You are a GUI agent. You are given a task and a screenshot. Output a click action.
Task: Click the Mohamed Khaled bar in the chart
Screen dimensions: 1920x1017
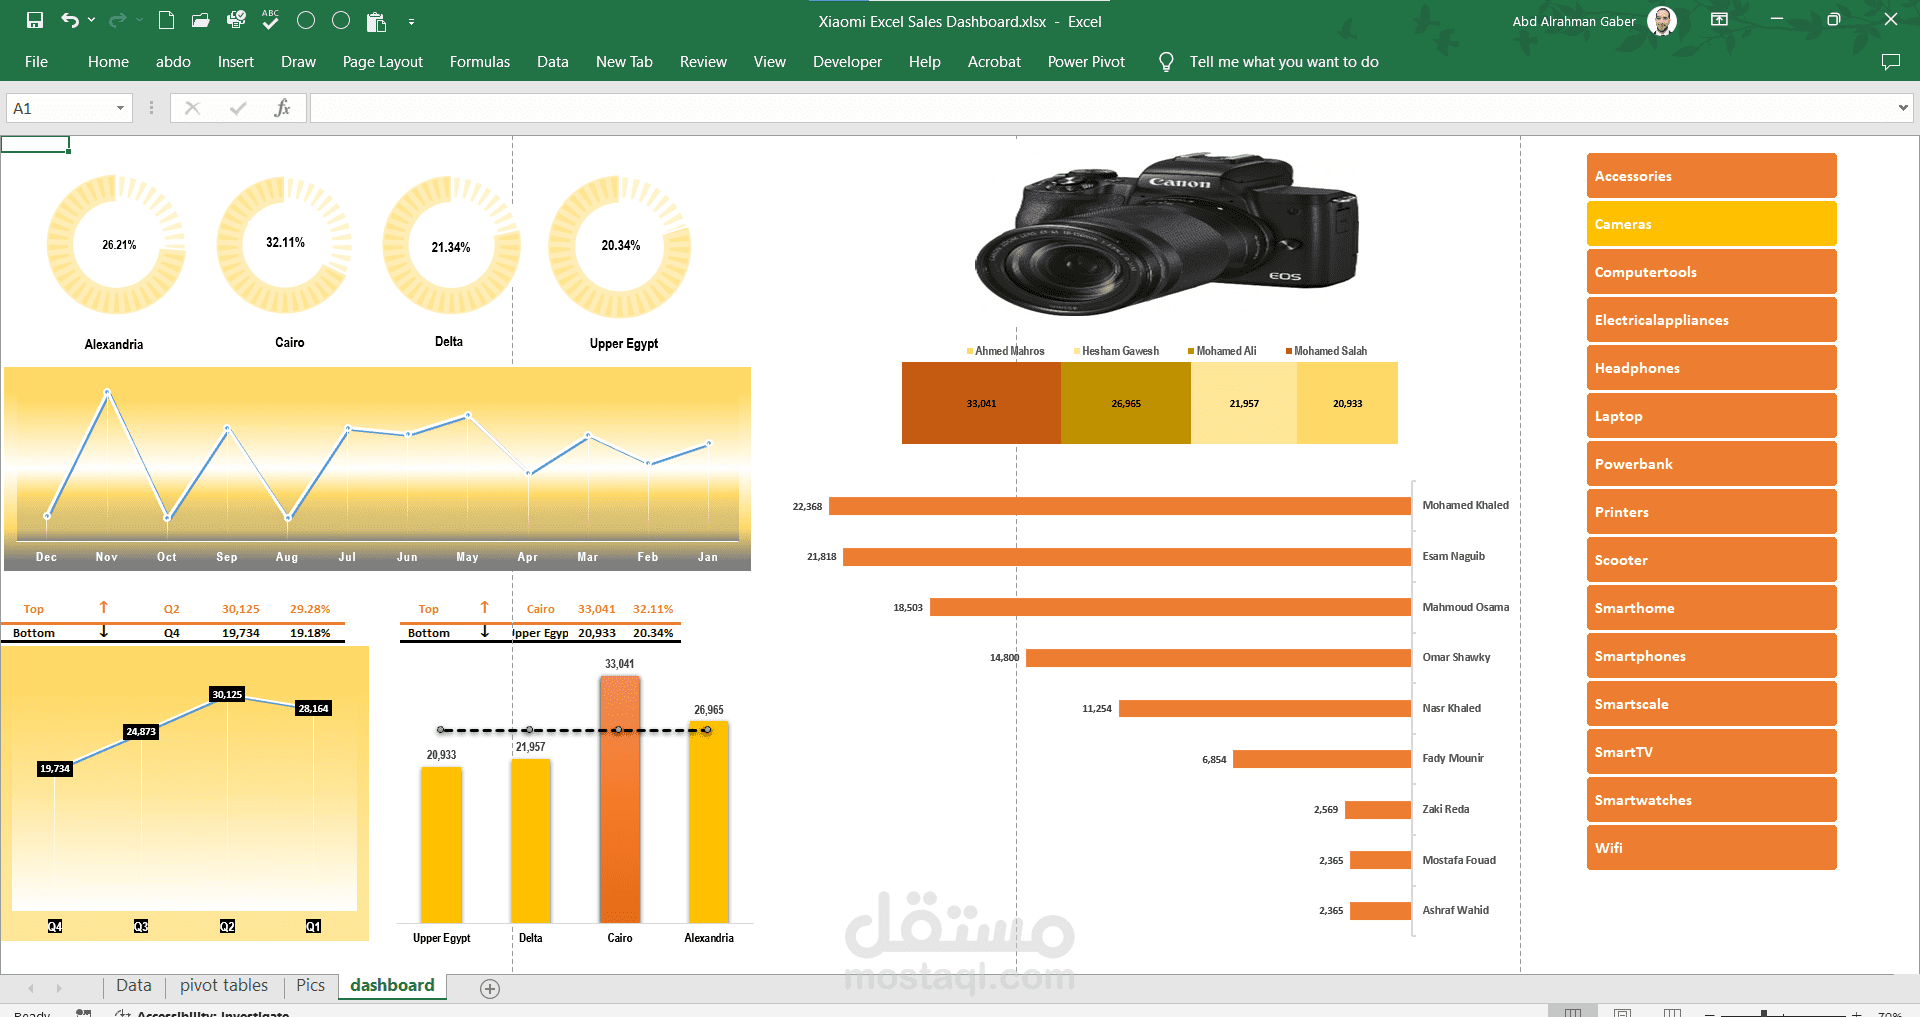pos(1120,506)
